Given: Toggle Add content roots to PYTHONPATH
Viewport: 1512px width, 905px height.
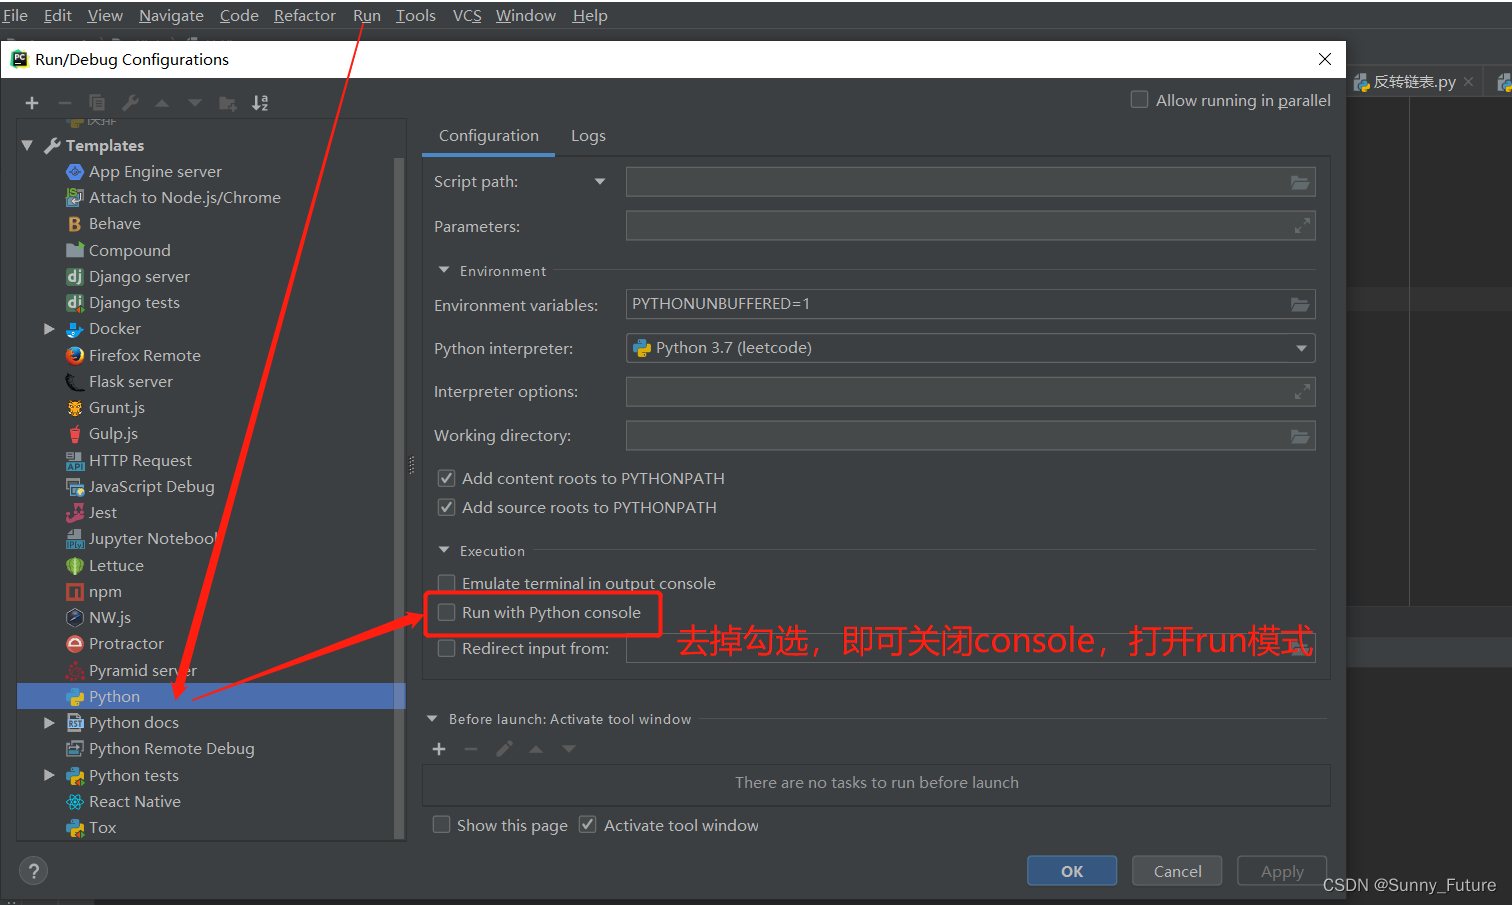Looking at the screenshot, I should pyautogui.click(x=447, y=479).
